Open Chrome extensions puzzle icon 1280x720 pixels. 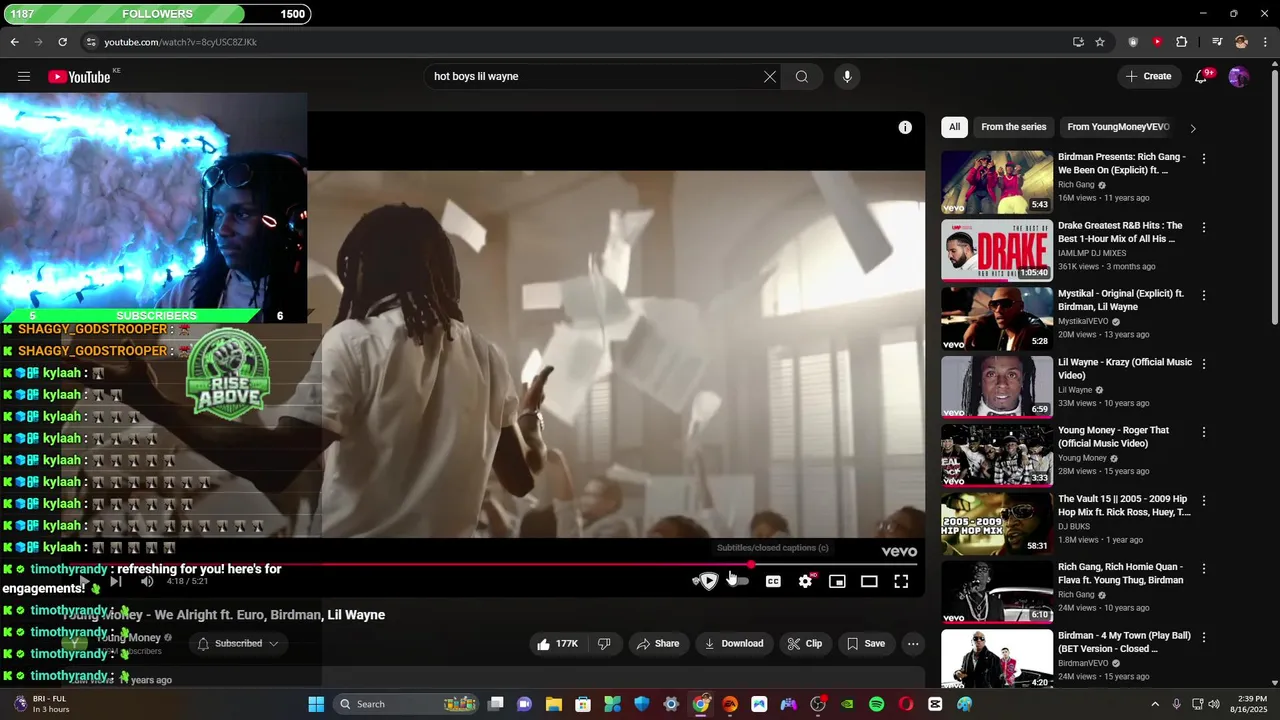click(1181, 42)
